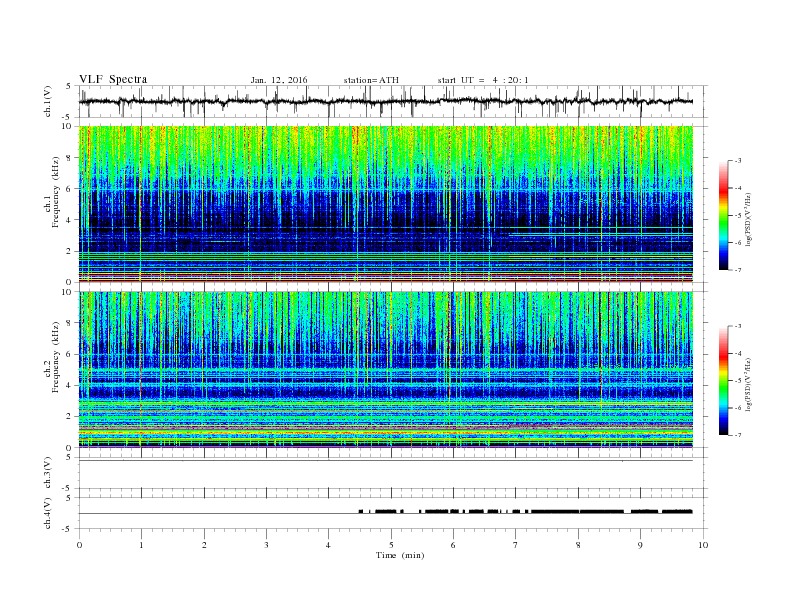This screenshot has width=792, height=612.
Task: Click the ch.1 voltage waveform trace
Action: pyautogui.click(x=386, y=101)
